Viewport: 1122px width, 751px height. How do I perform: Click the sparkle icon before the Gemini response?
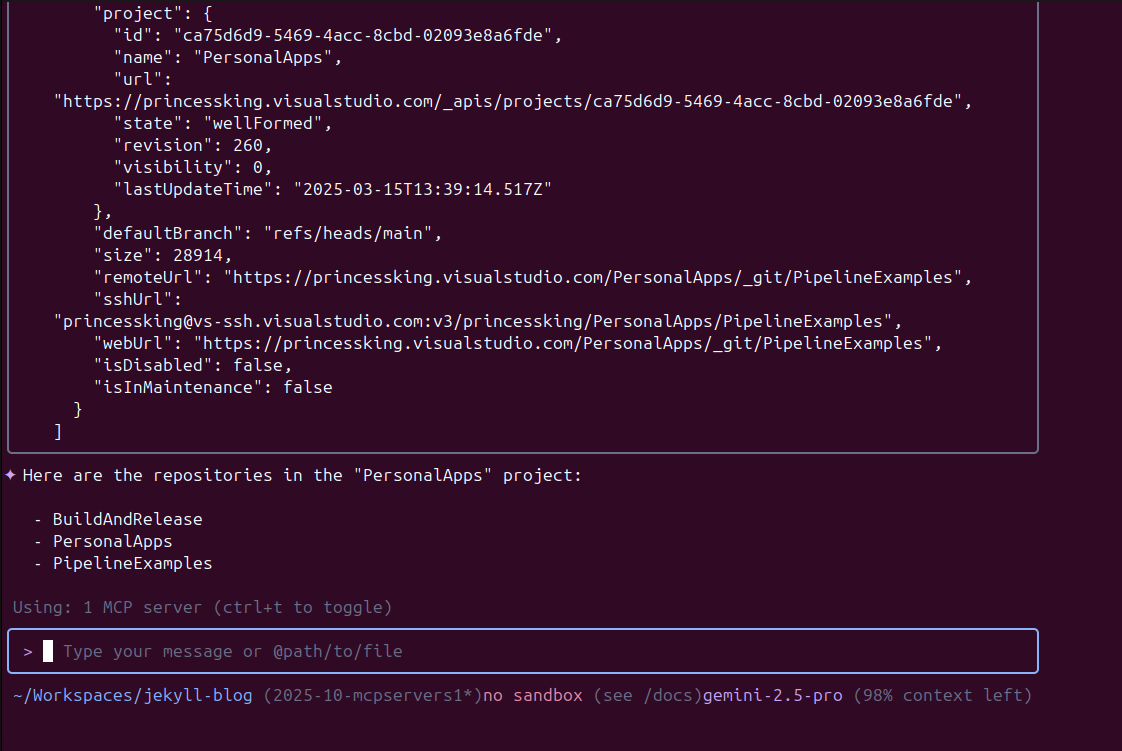10,475
